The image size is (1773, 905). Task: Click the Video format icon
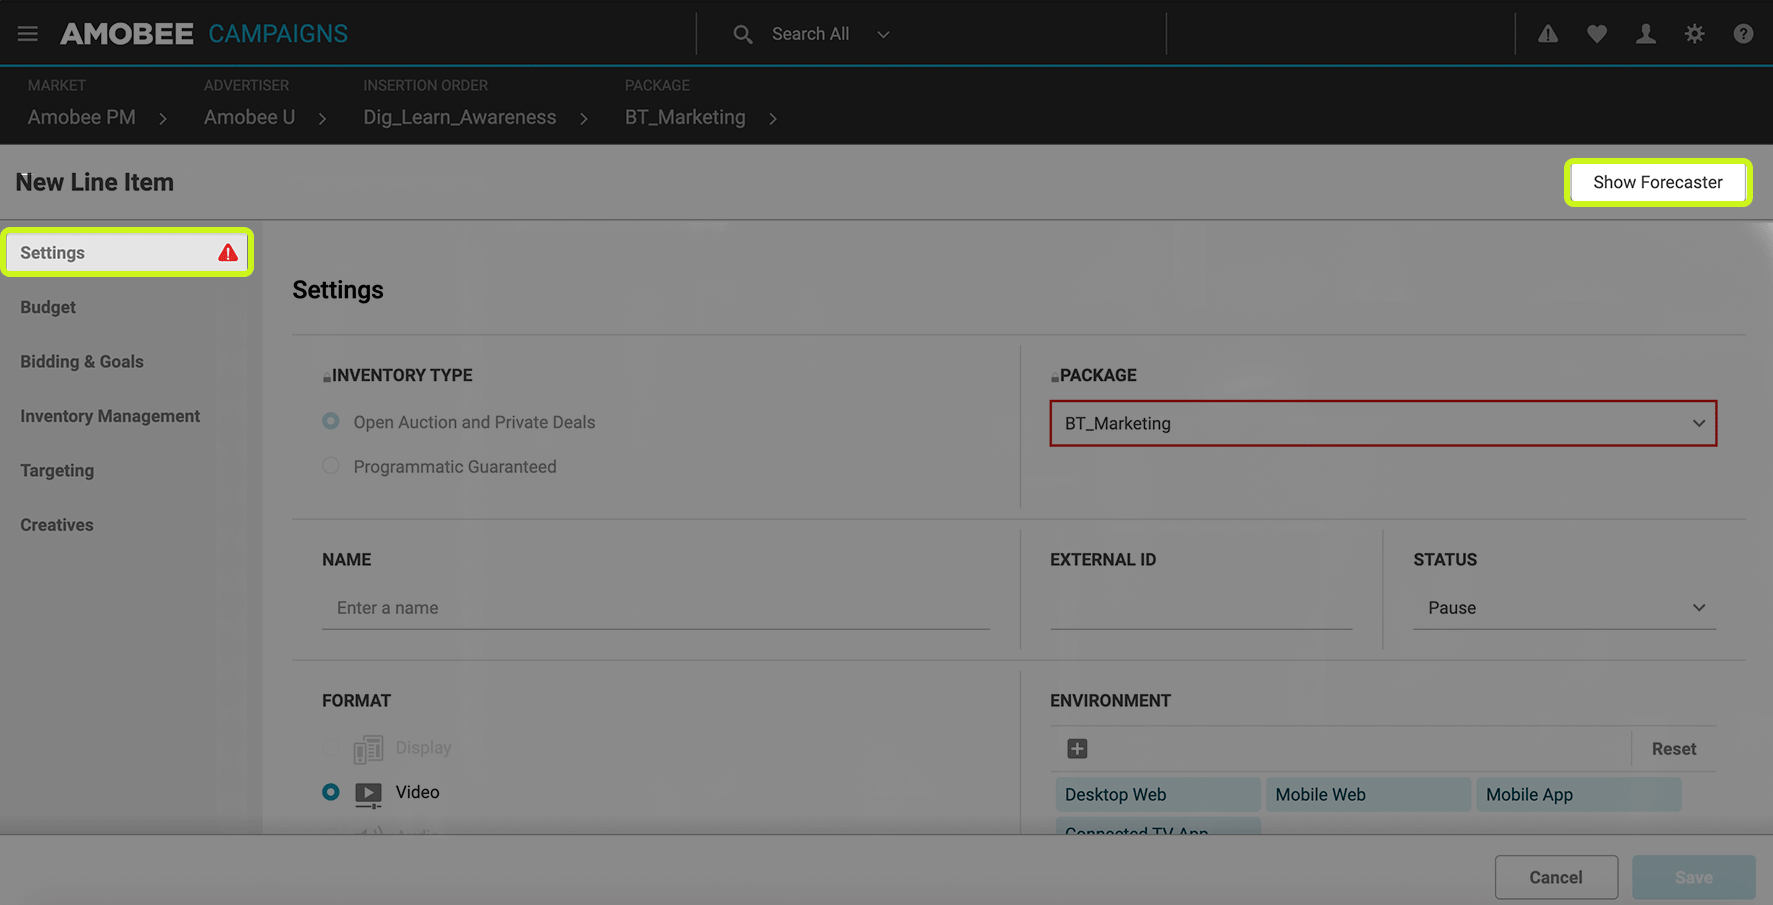368,794
